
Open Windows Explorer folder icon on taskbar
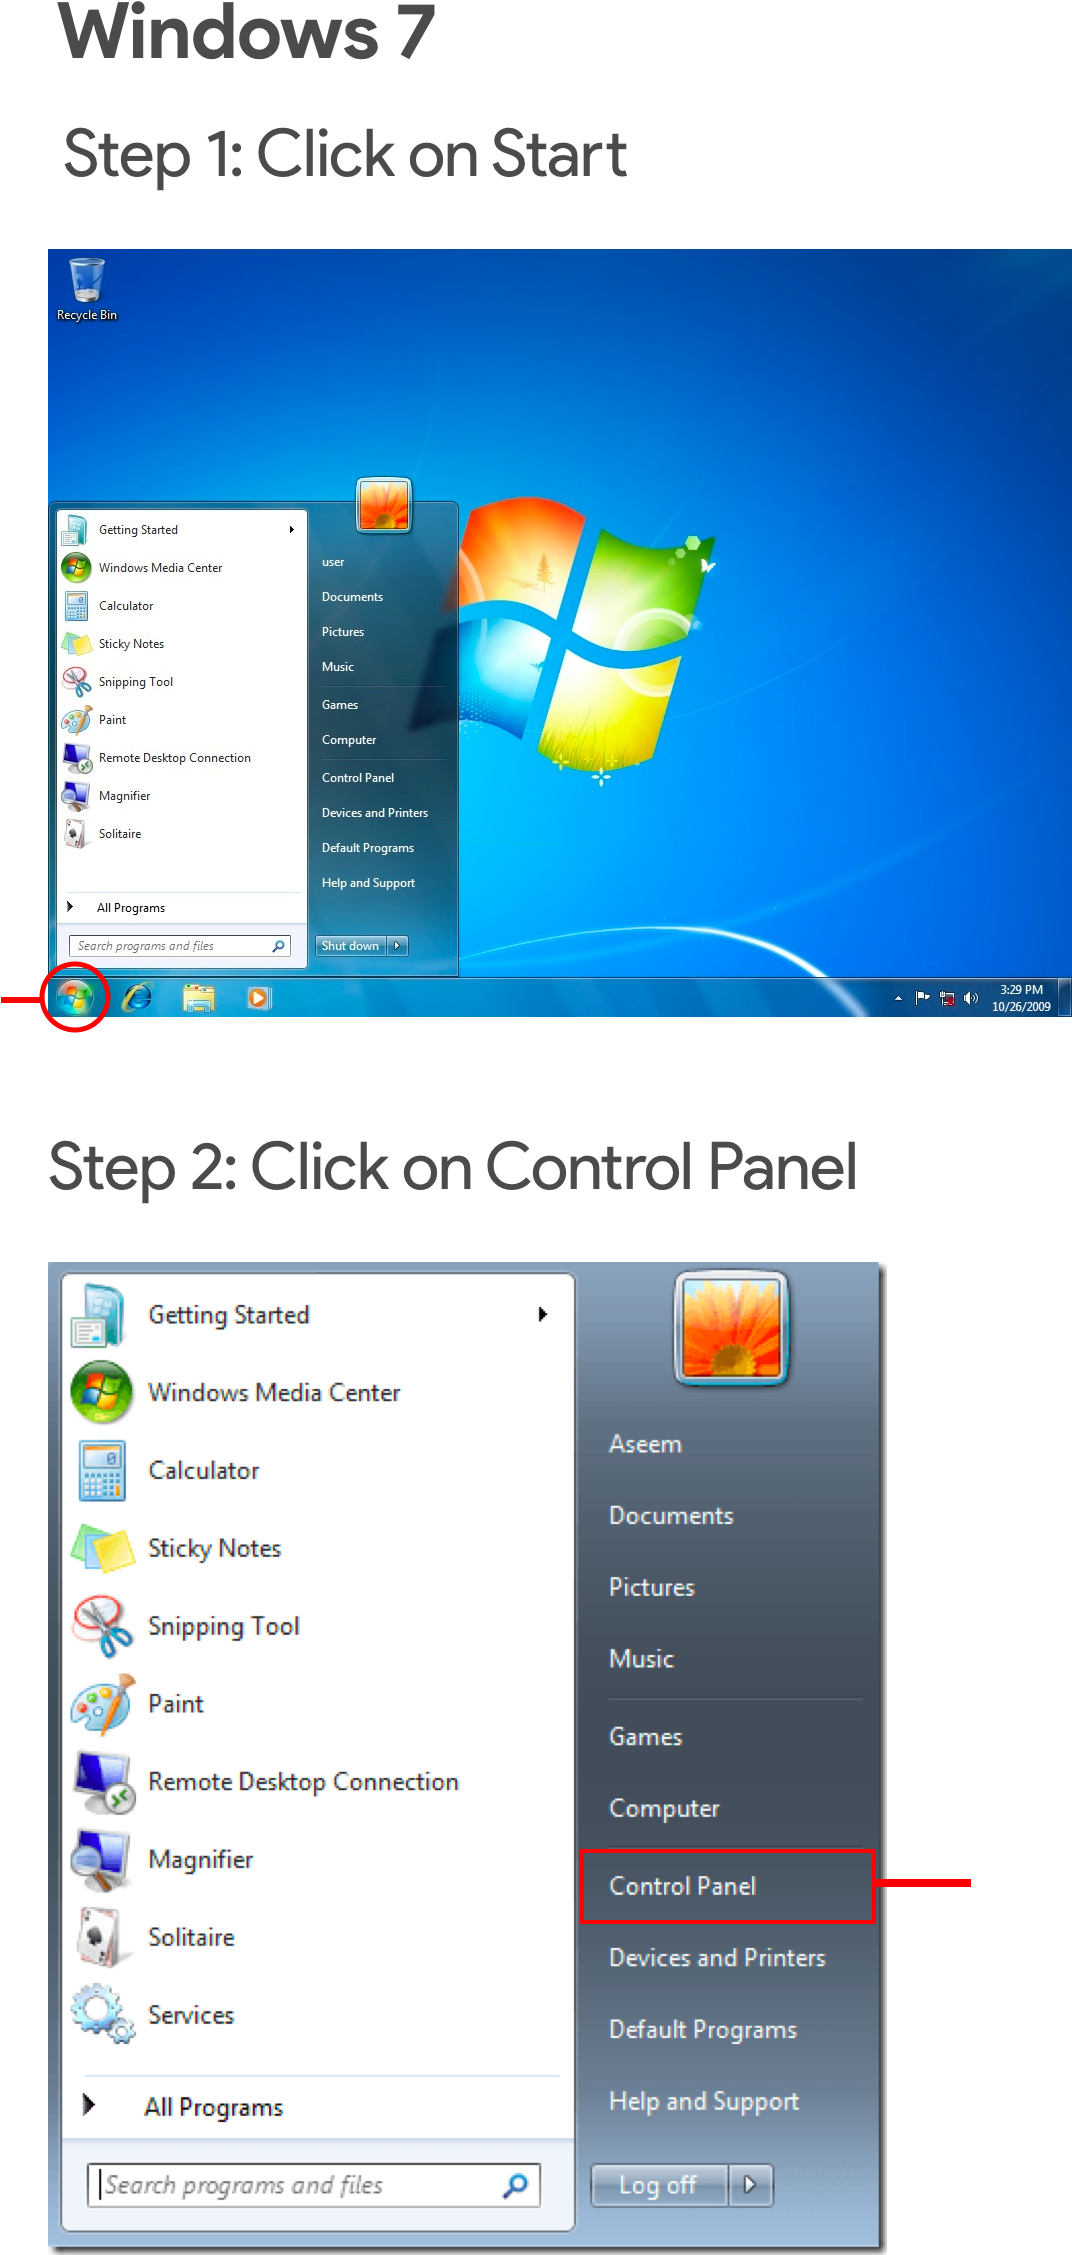pyautogui.click(x=199, y=997)
